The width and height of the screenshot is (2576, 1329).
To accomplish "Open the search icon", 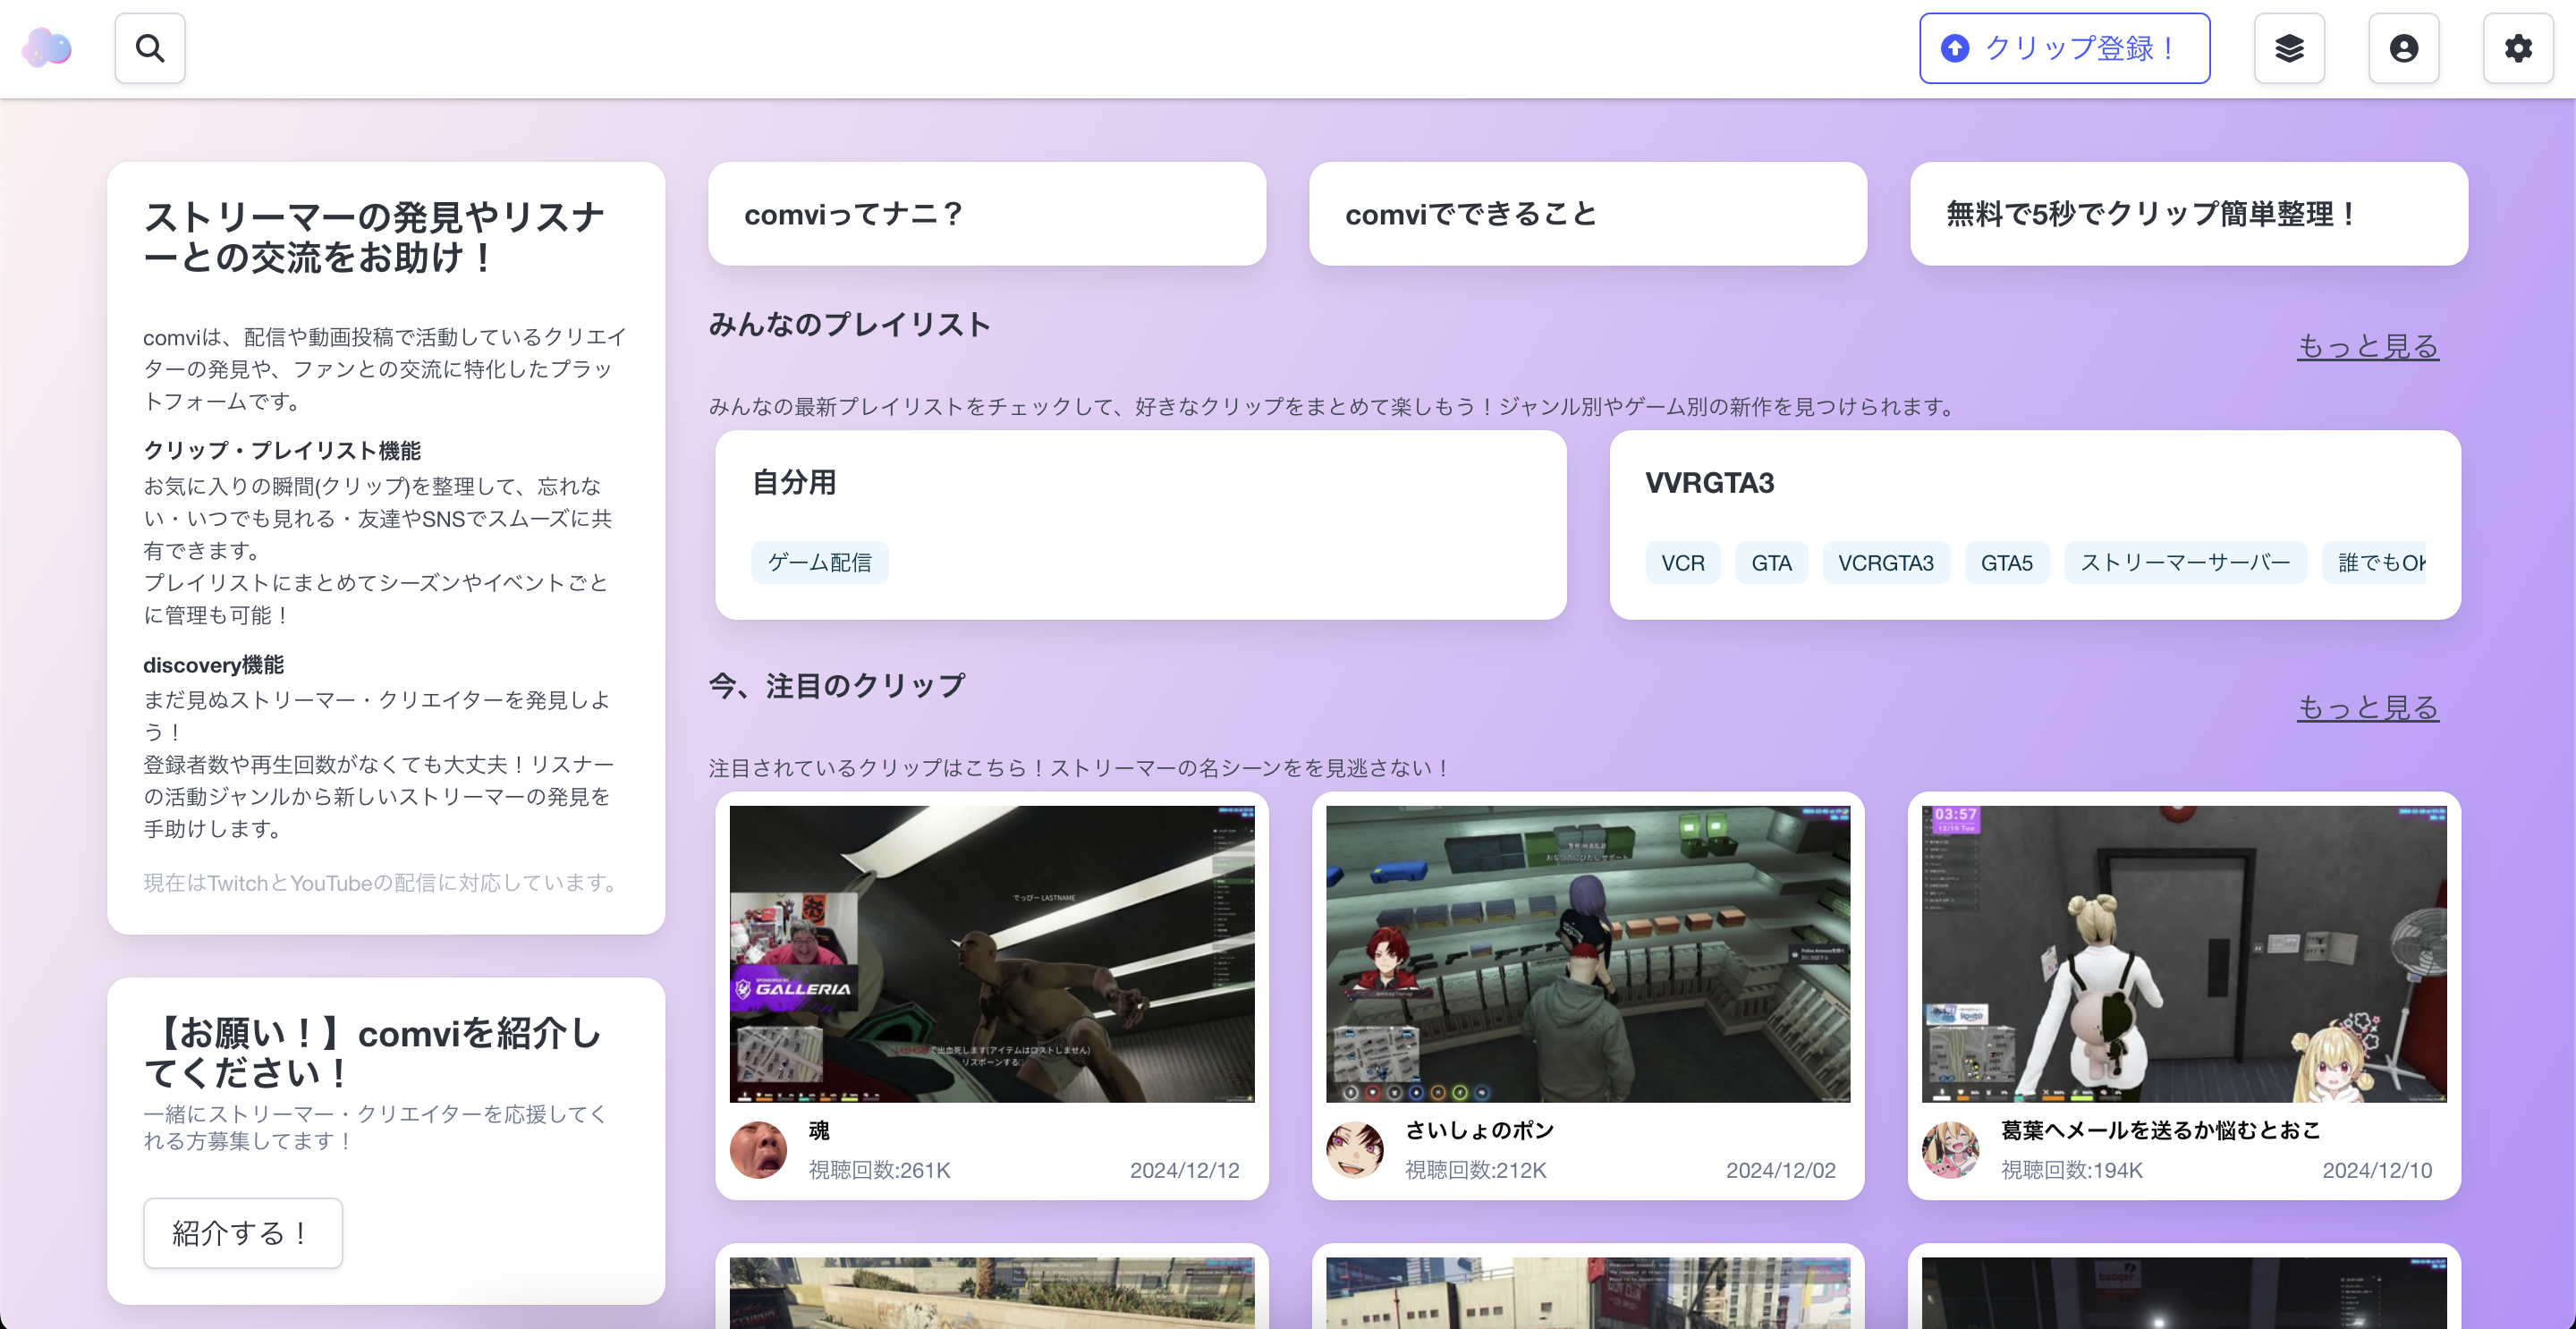I will click(149, 47).
